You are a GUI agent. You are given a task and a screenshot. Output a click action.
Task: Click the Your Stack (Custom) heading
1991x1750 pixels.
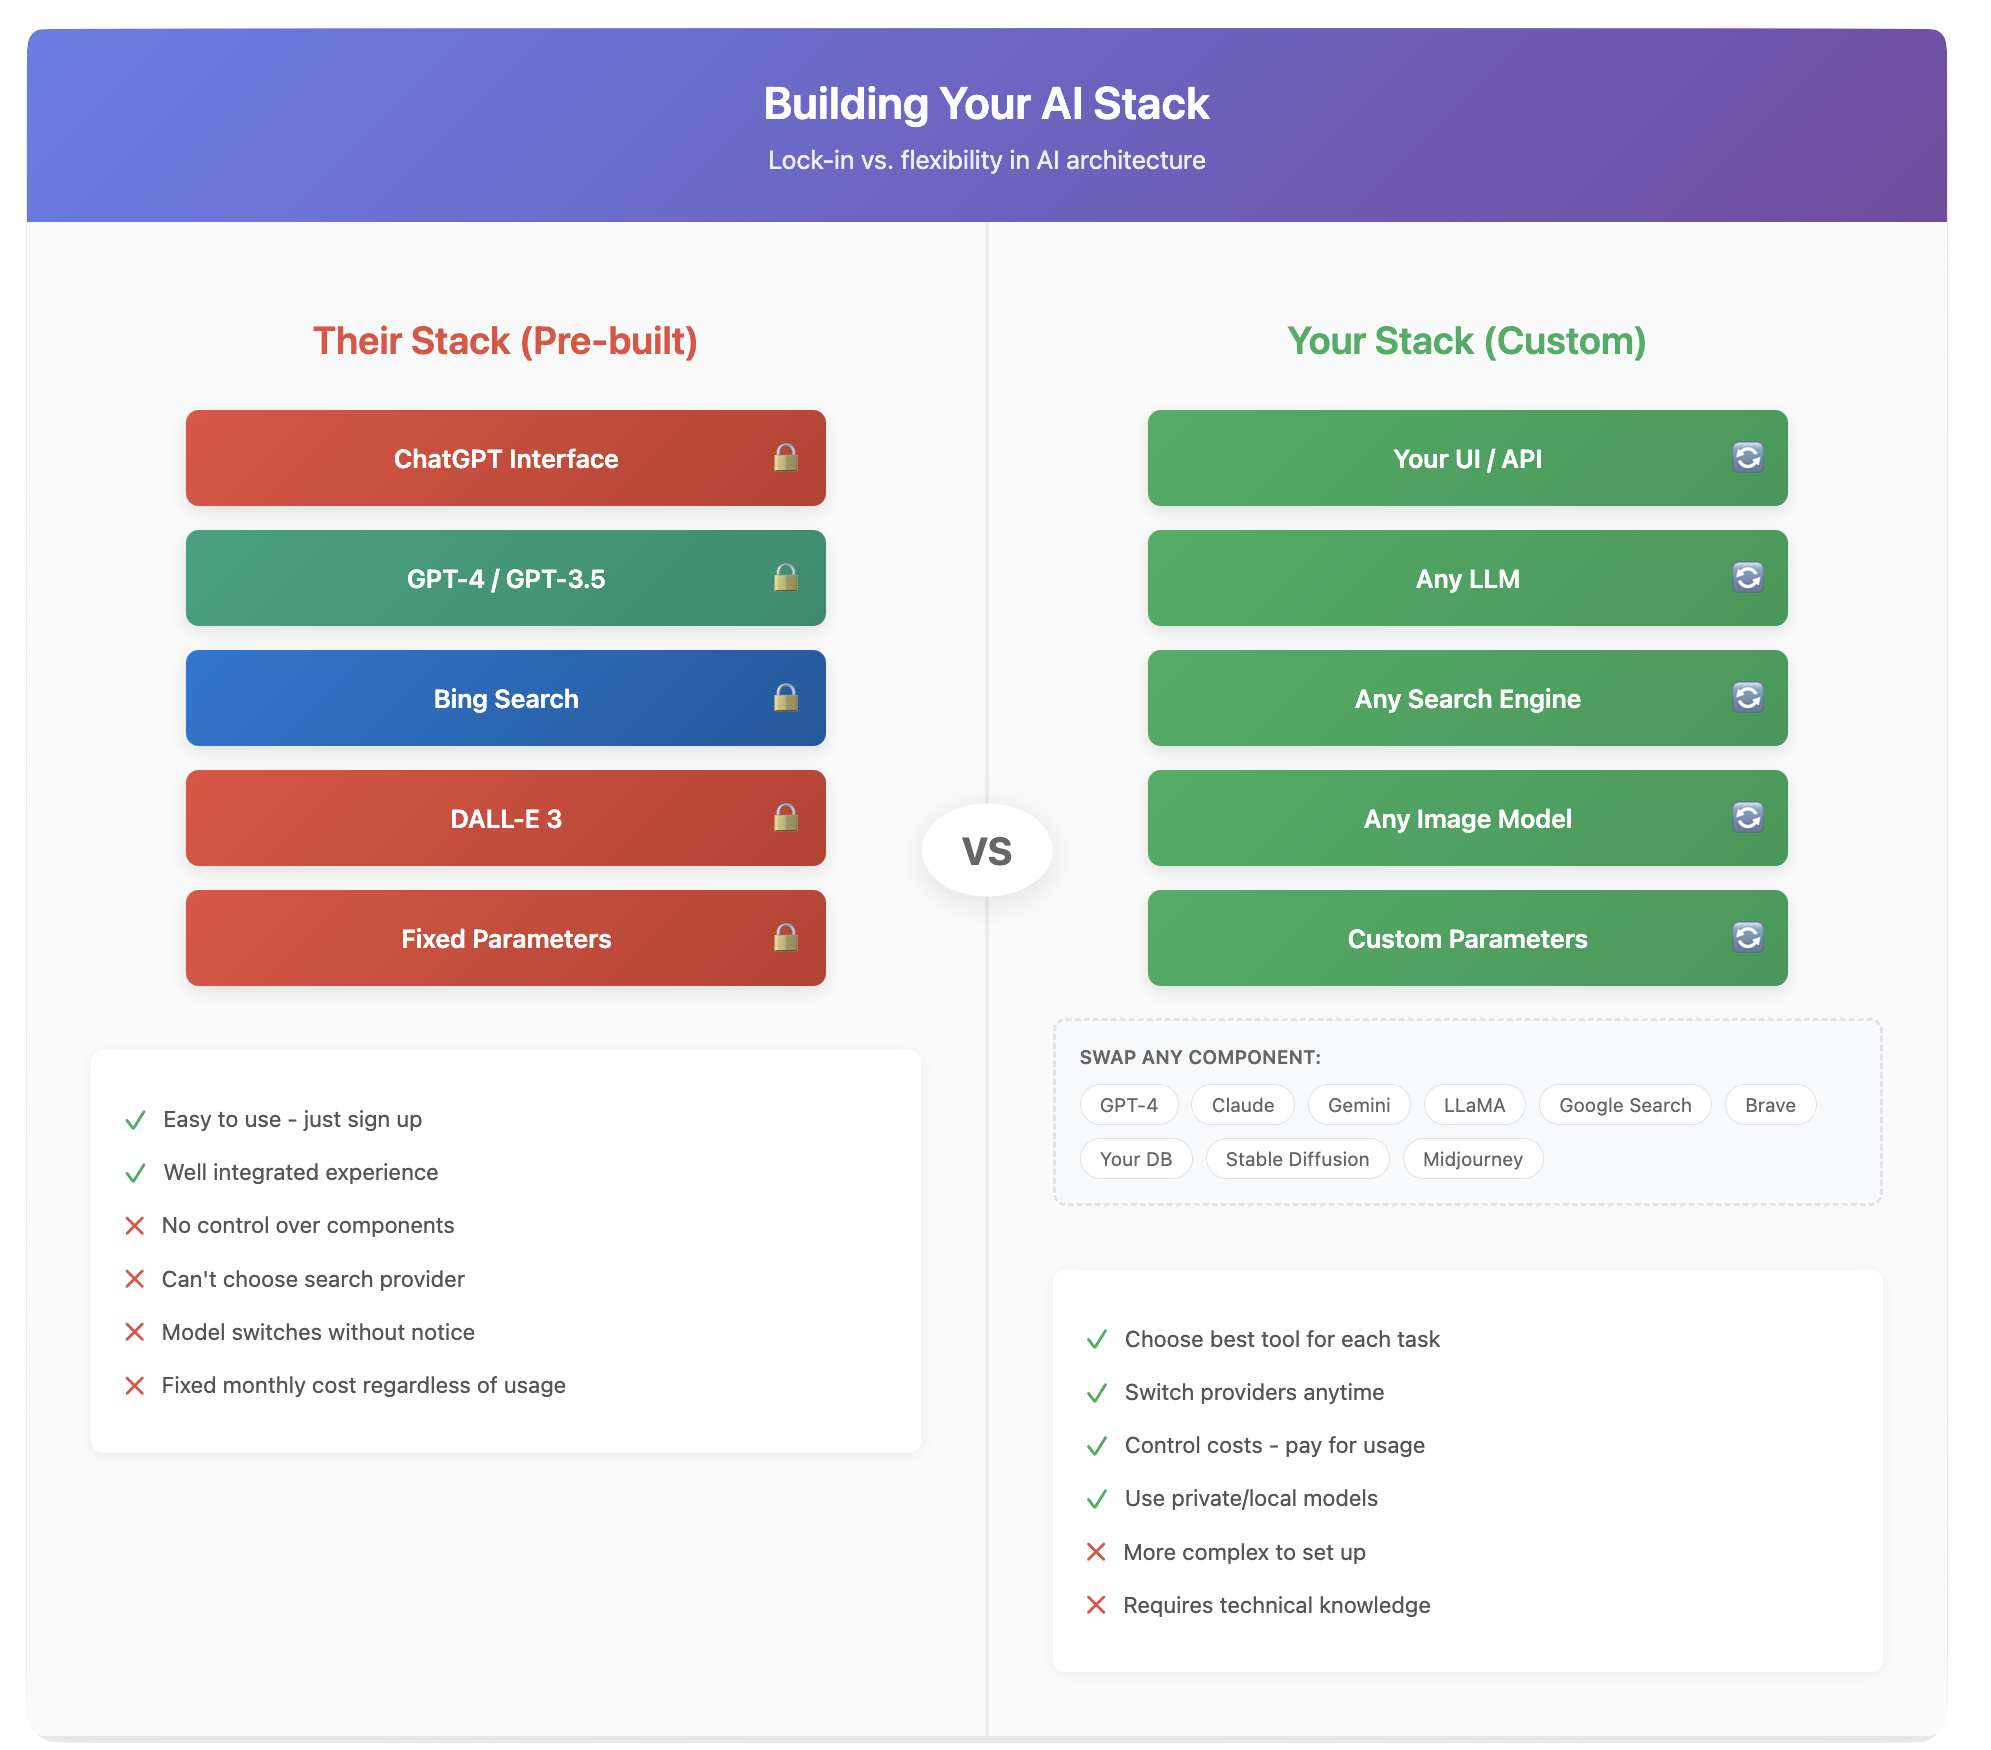tap(1467, 341)
